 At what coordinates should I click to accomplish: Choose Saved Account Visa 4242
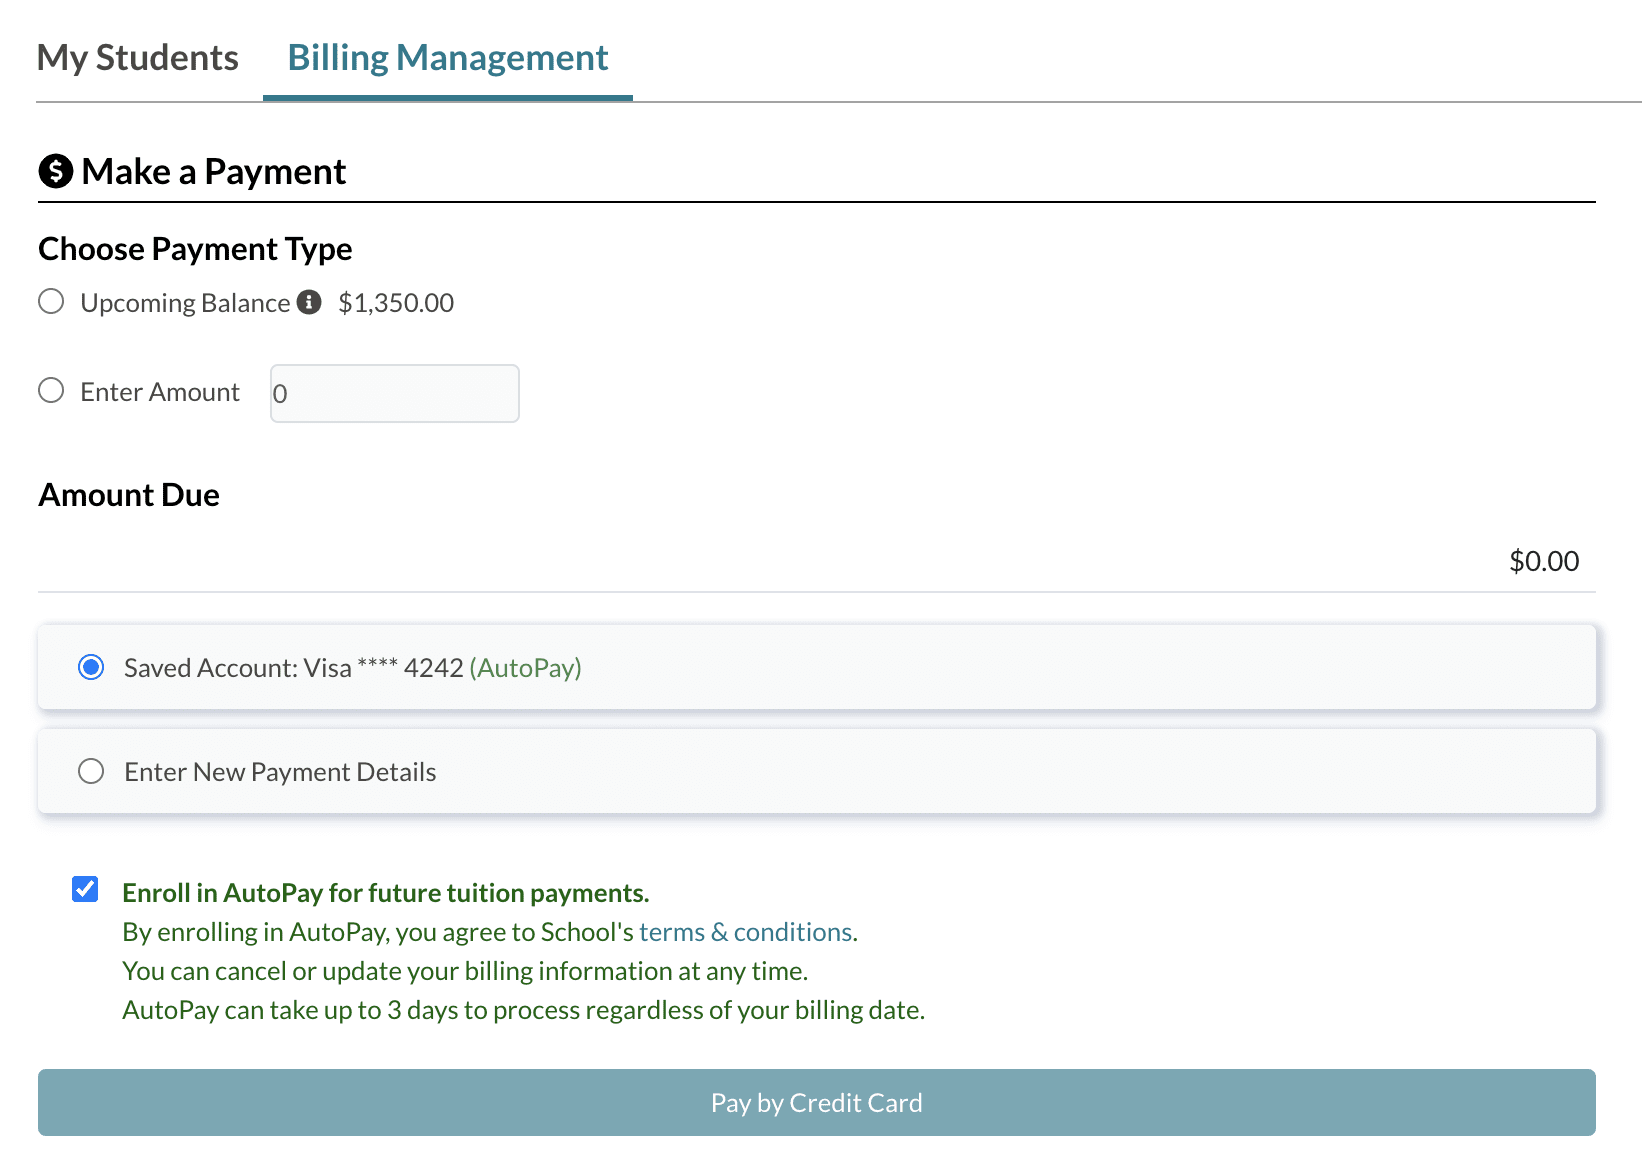[x=91, y=667]
